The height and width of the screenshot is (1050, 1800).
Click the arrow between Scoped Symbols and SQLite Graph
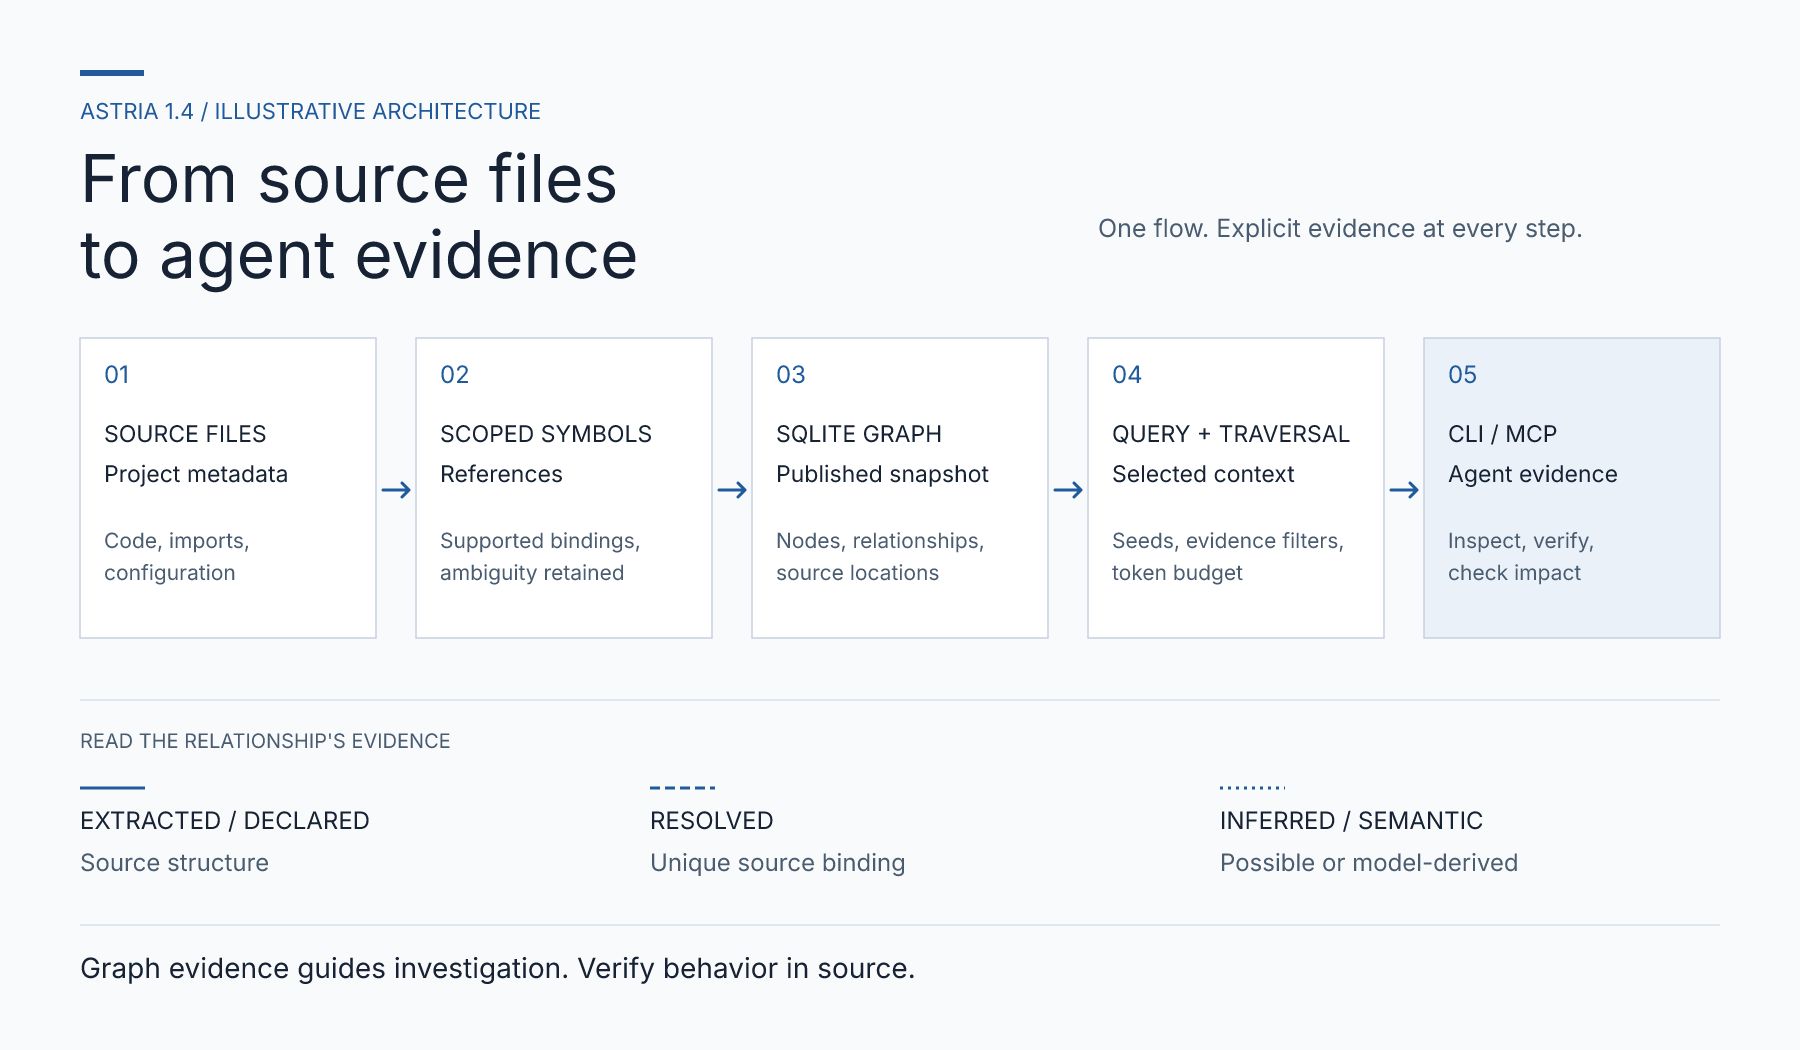732,490
